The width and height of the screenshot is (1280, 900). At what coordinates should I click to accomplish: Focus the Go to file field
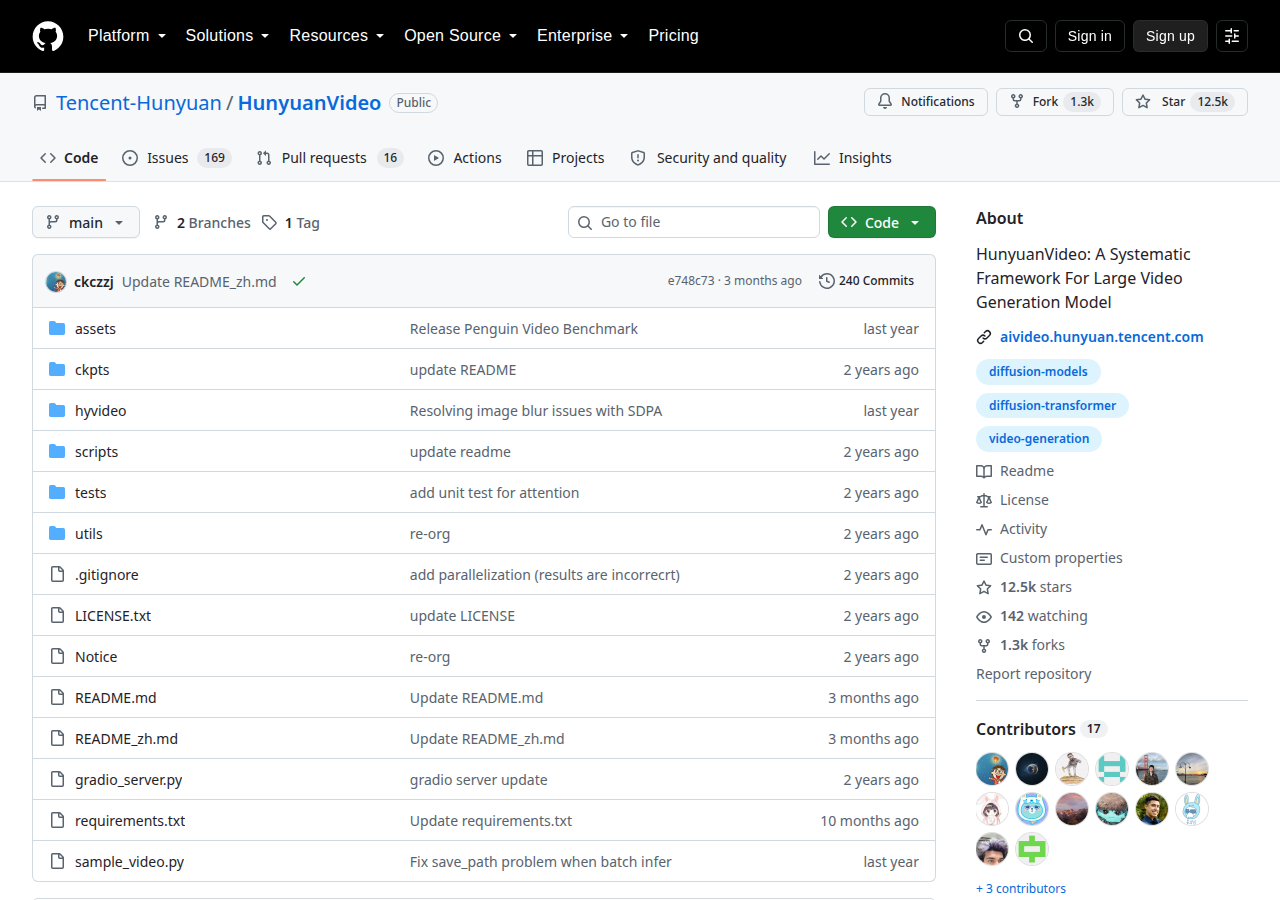(694, 222)
